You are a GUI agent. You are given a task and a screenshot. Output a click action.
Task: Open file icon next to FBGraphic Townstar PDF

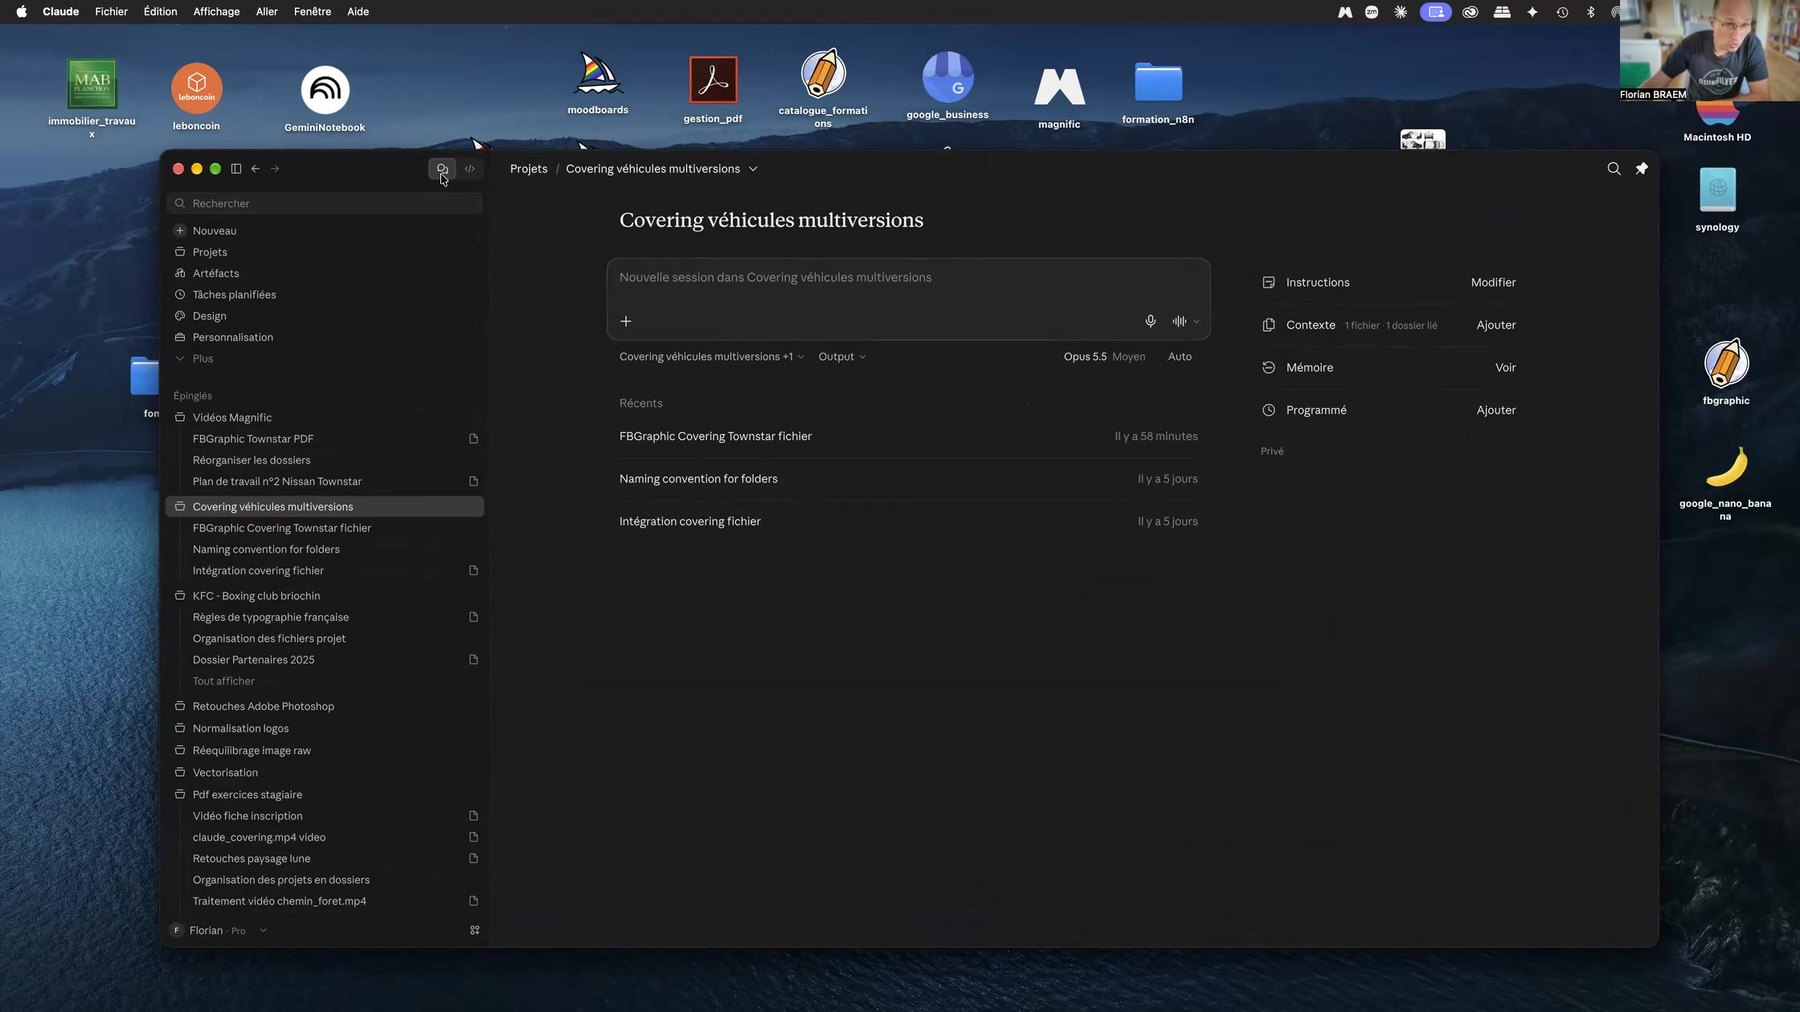(474, 439)
